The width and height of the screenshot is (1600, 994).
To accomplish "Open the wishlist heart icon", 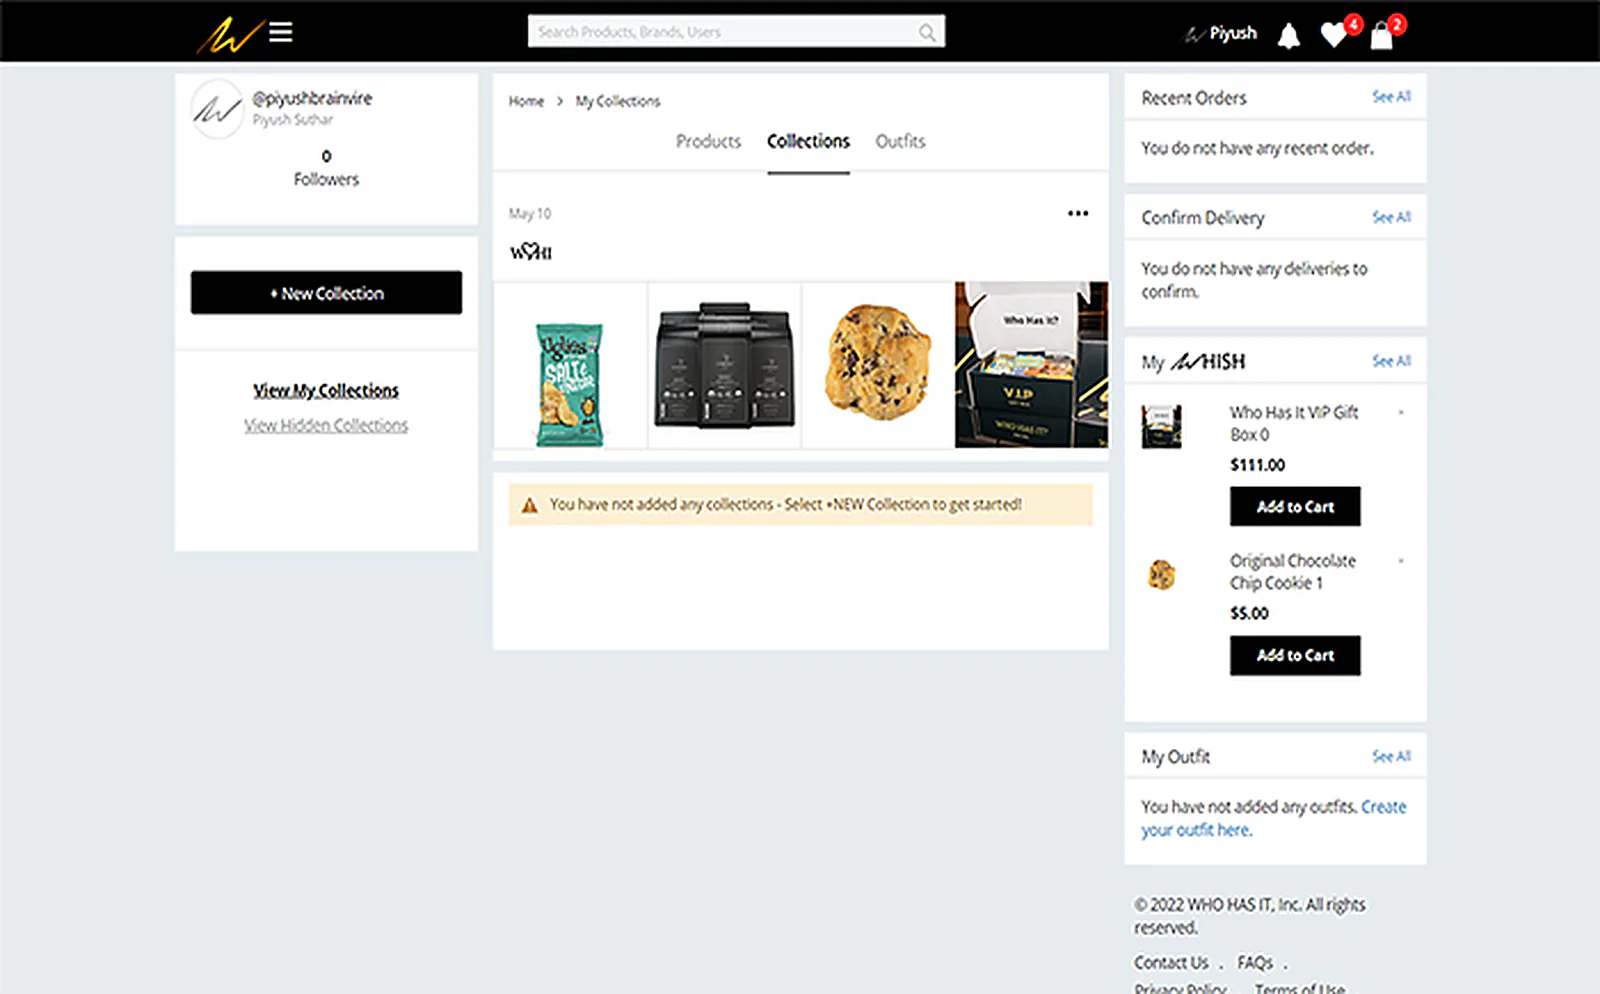I will point(1334,35).
